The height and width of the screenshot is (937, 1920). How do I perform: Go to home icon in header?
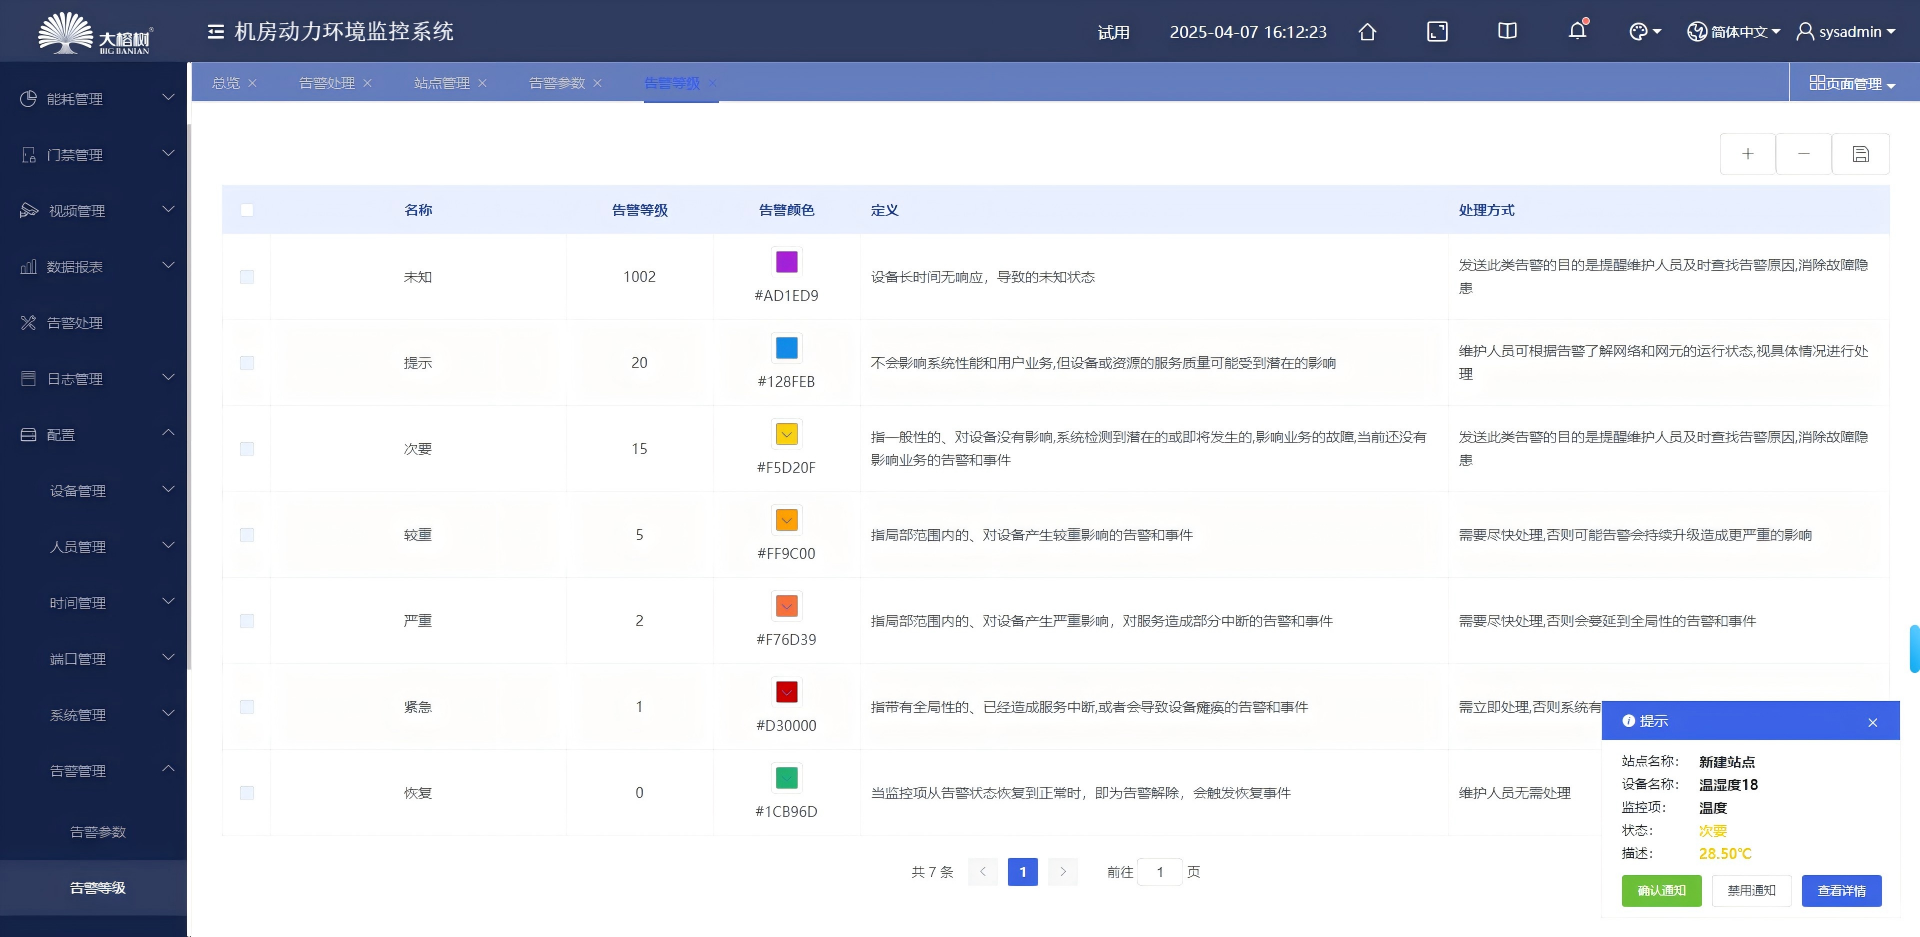[x=1367, y=32]
